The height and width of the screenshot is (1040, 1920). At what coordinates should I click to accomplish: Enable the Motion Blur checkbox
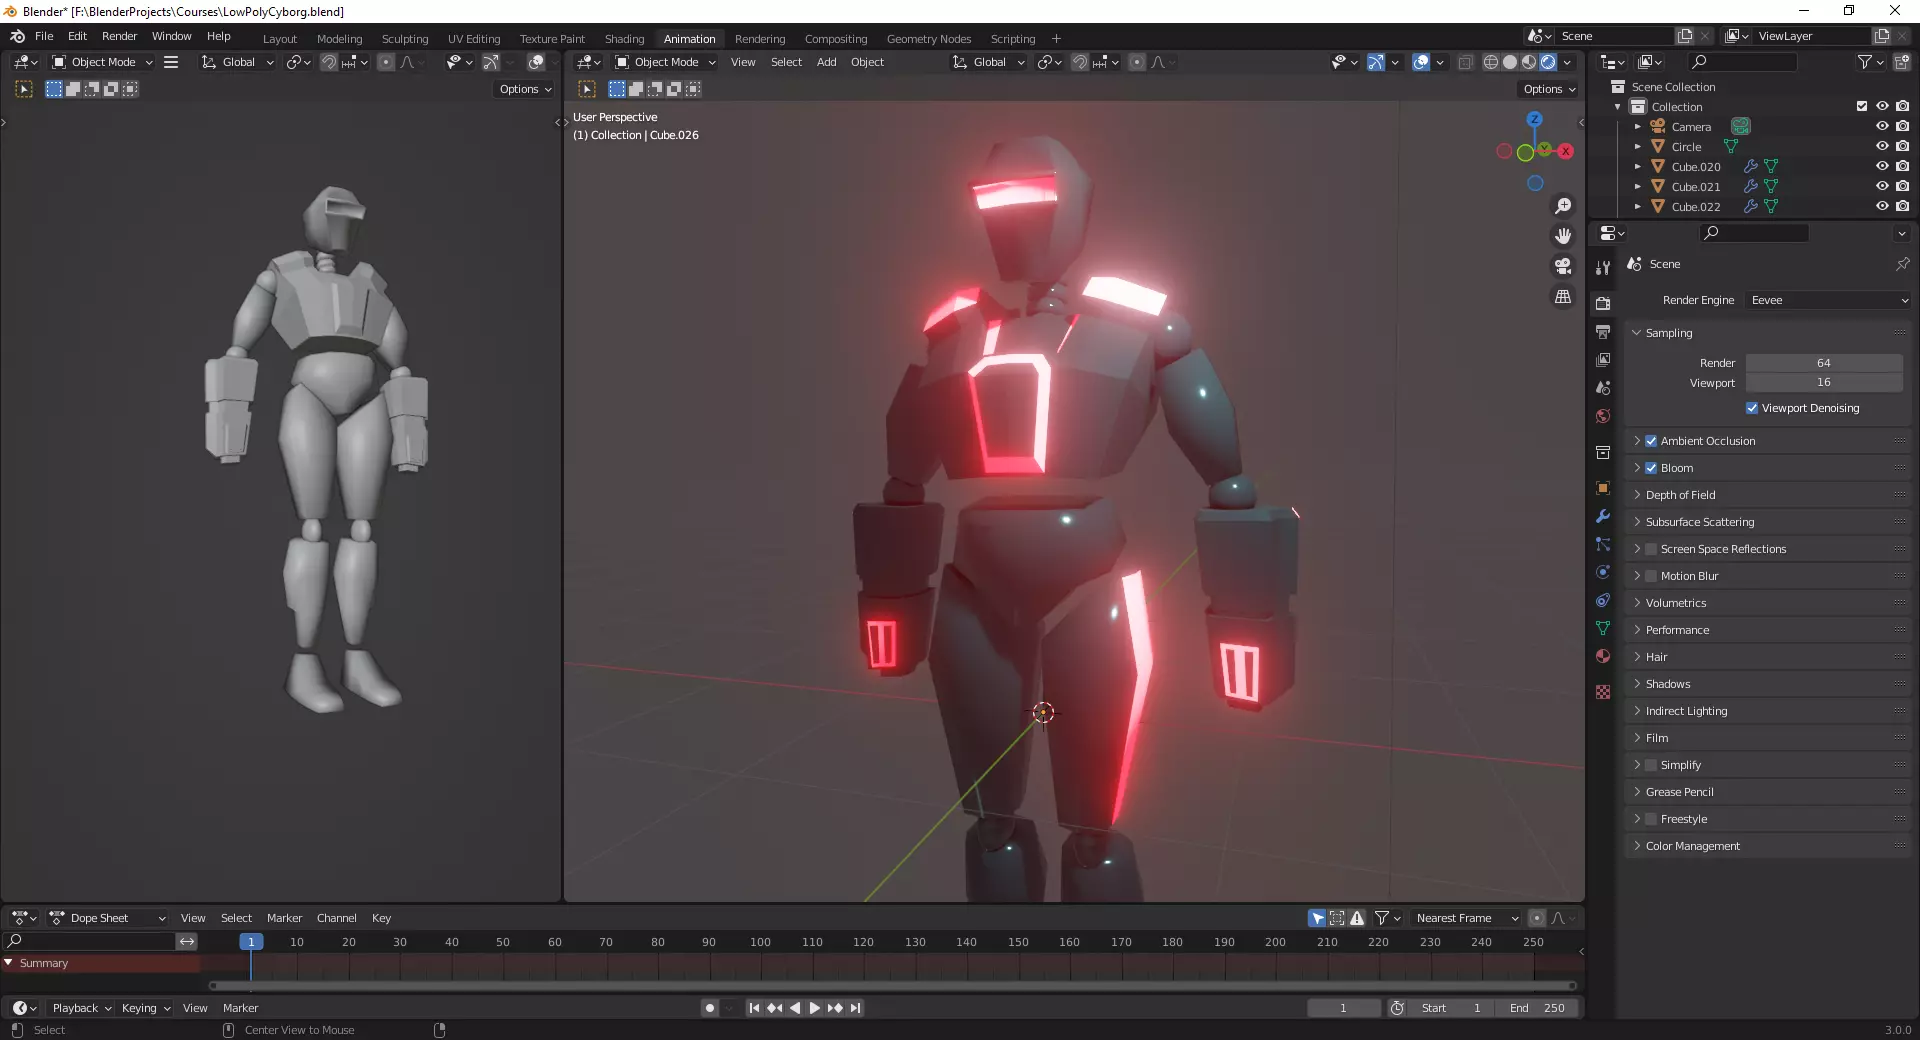click(1651, 576)
